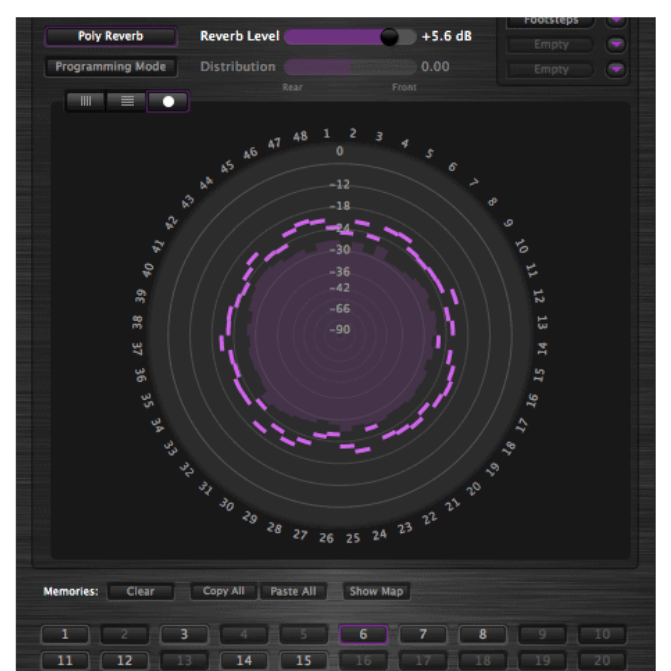Click the +5.6 dB reverb level value
Viewport: 671px width, 671px height.
click(446, 37)
